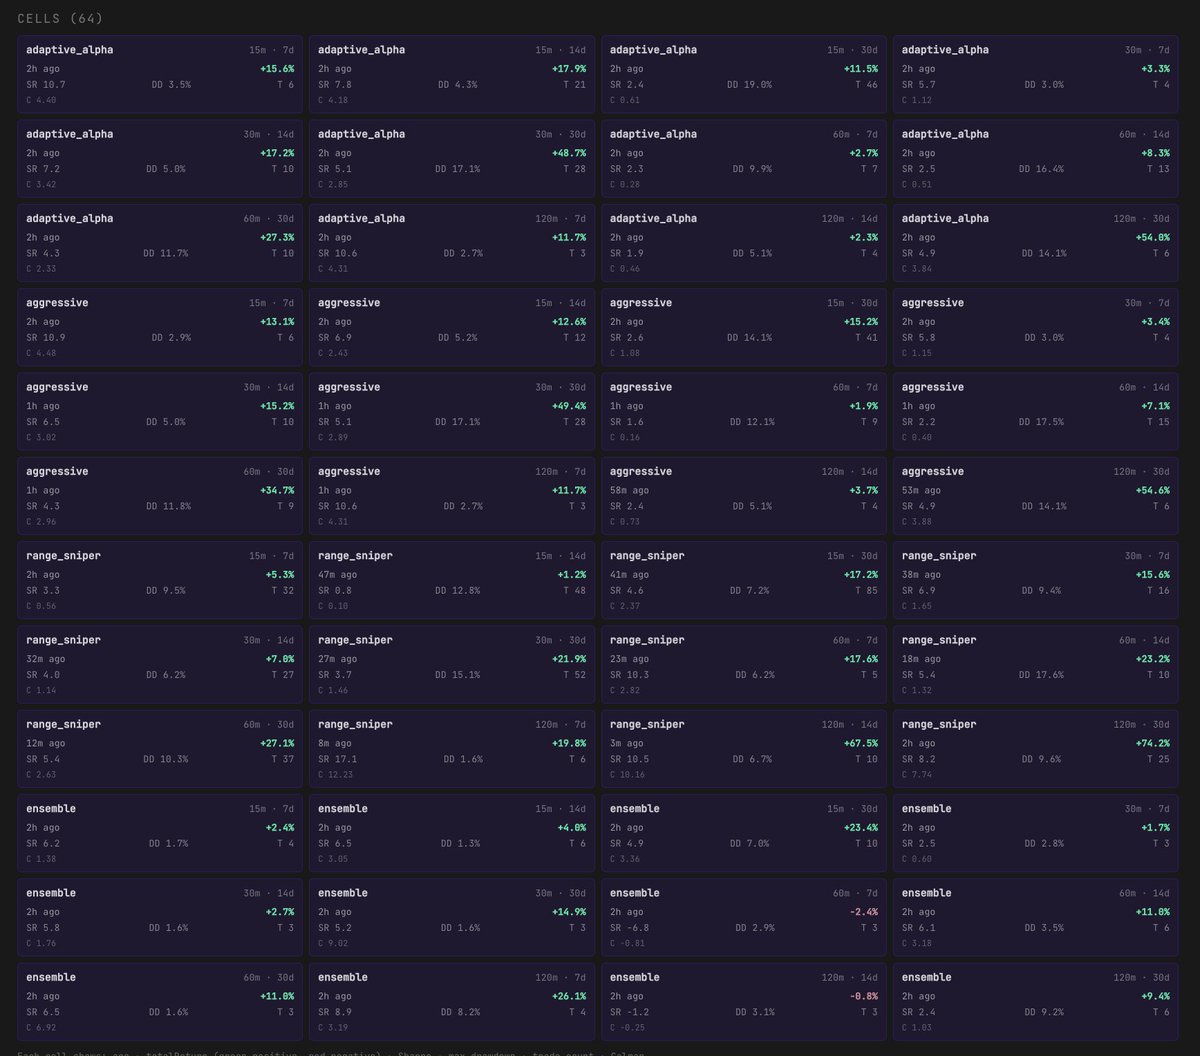Click the +8.3% return in adaptive_alpha 60m · 14d

pos(1156,153)
